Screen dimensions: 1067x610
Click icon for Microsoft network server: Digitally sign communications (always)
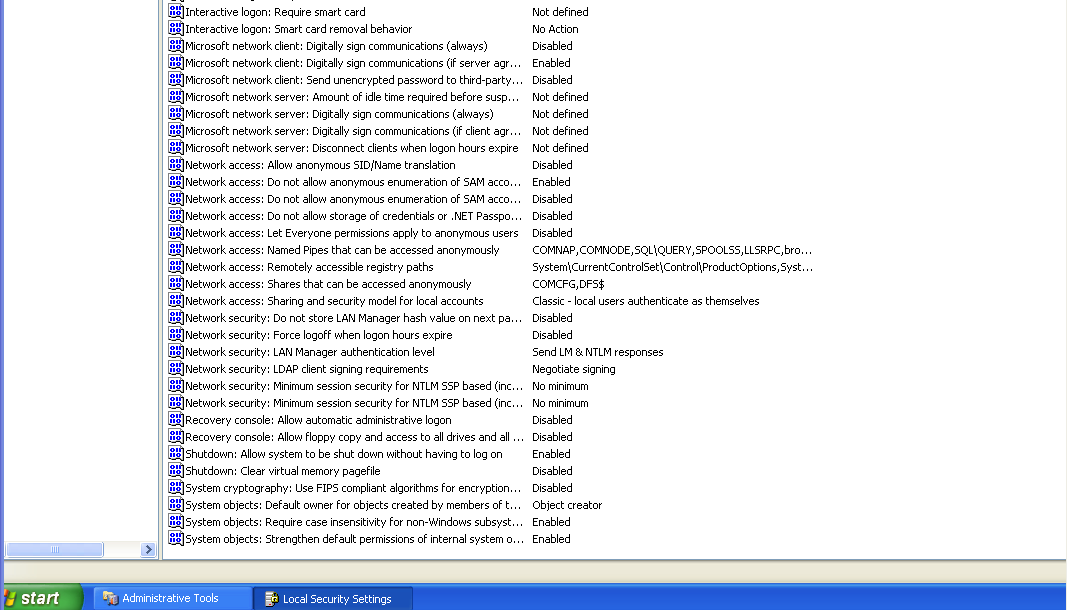[x=176, y=114]
